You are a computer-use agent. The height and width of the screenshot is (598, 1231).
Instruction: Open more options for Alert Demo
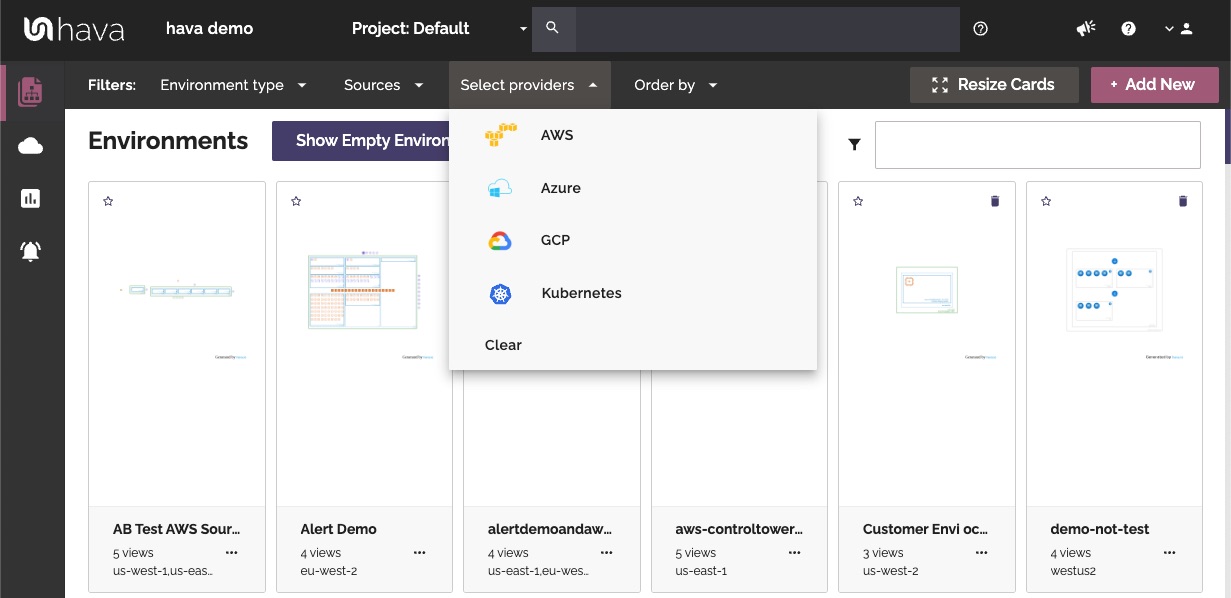[420, 552]
